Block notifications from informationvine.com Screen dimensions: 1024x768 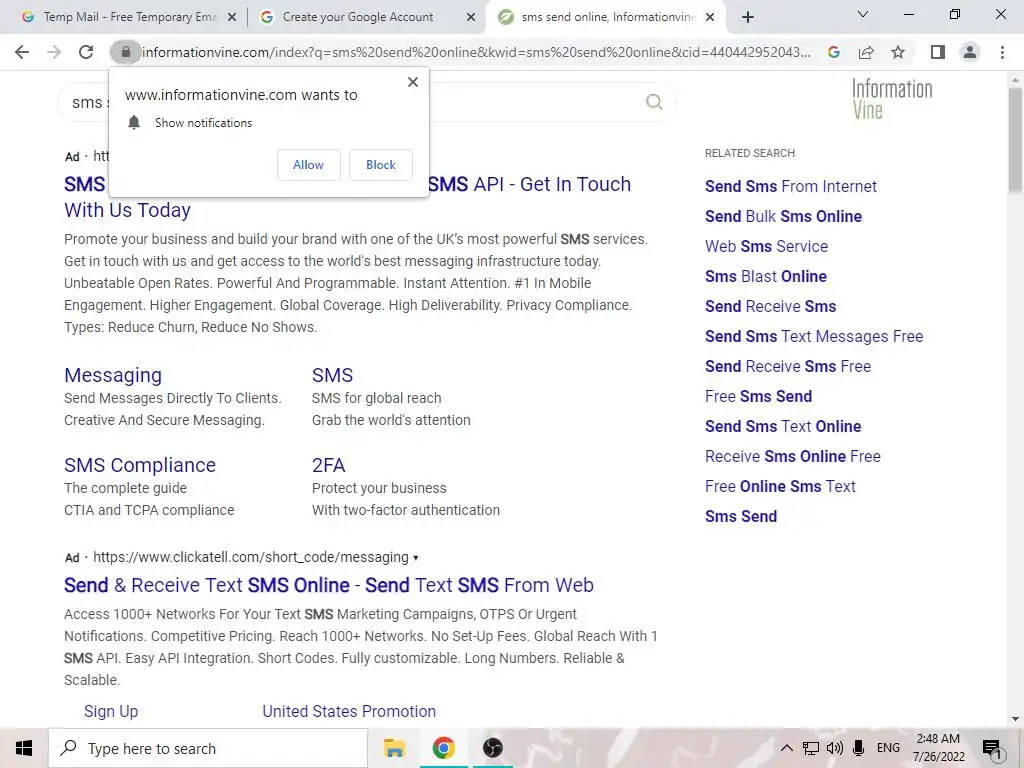381,165
